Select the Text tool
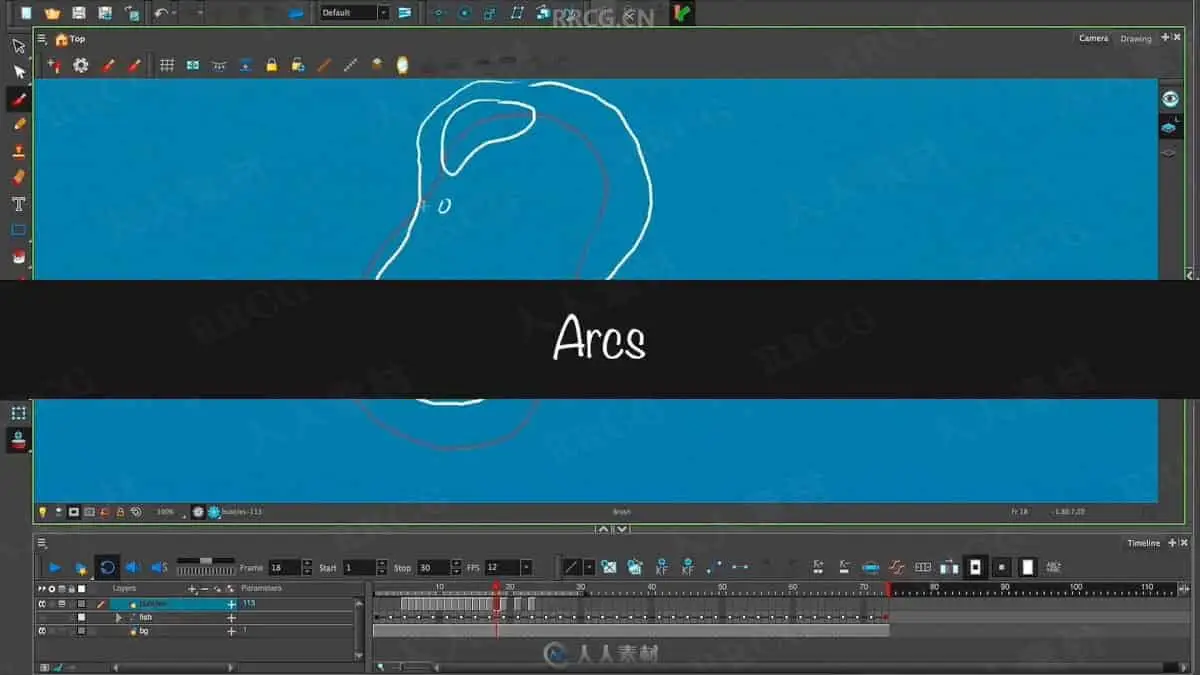The height and width of the screenshot is (675, 1200). (18, 204)
